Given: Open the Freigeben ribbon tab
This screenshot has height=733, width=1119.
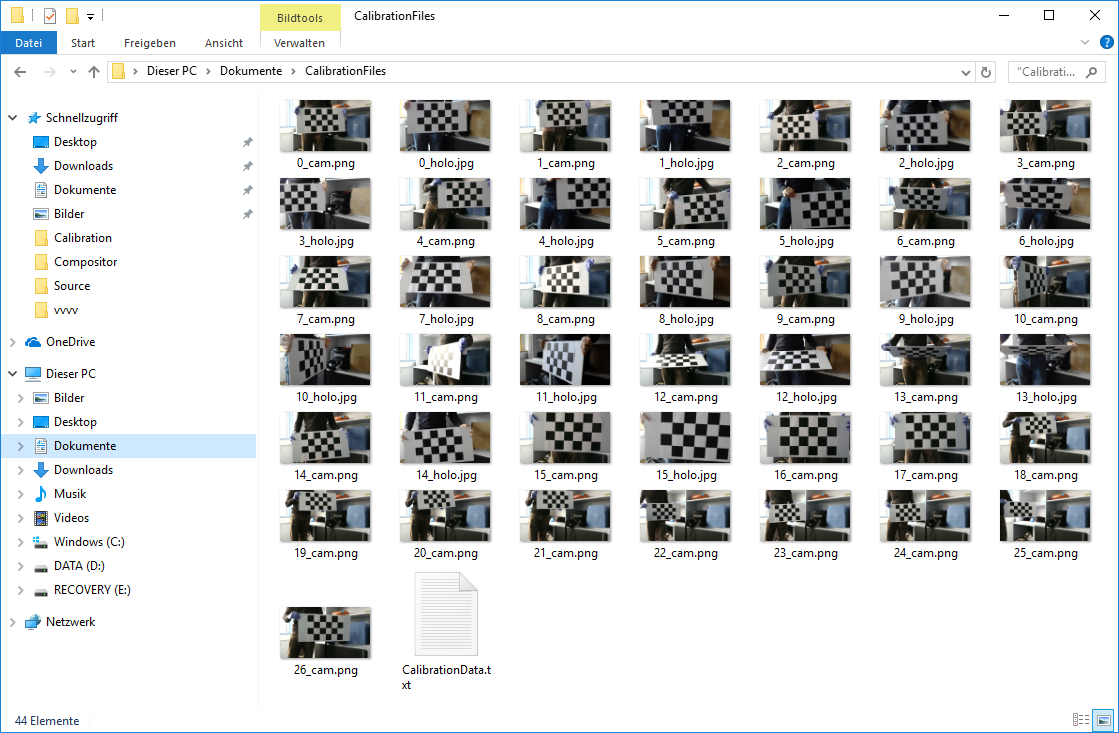Looking at the screenshot, I should [150, 43].
